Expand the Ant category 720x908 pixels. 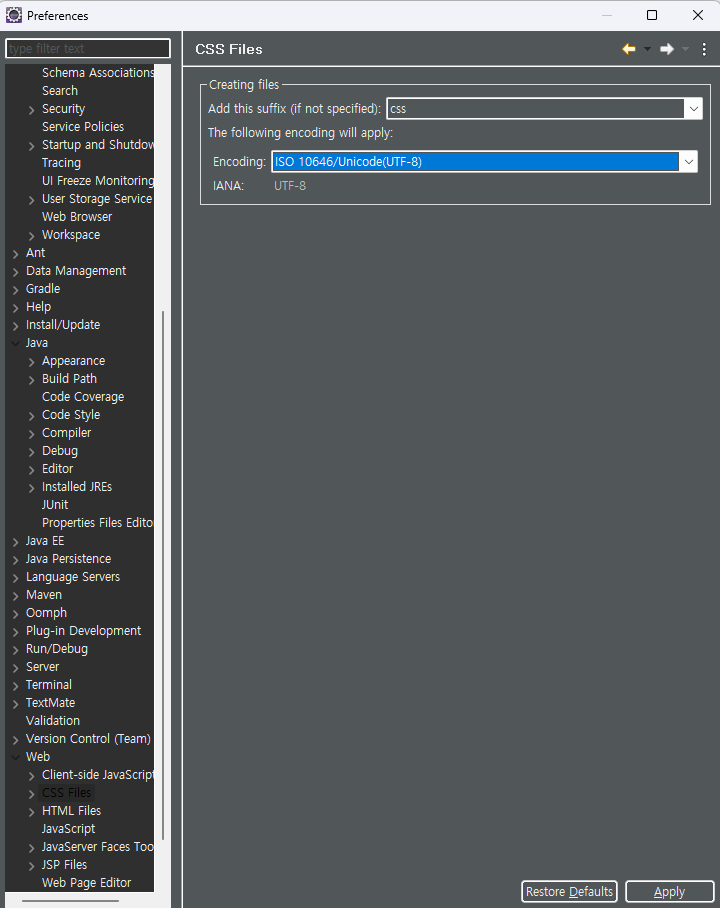click(16, 254)
